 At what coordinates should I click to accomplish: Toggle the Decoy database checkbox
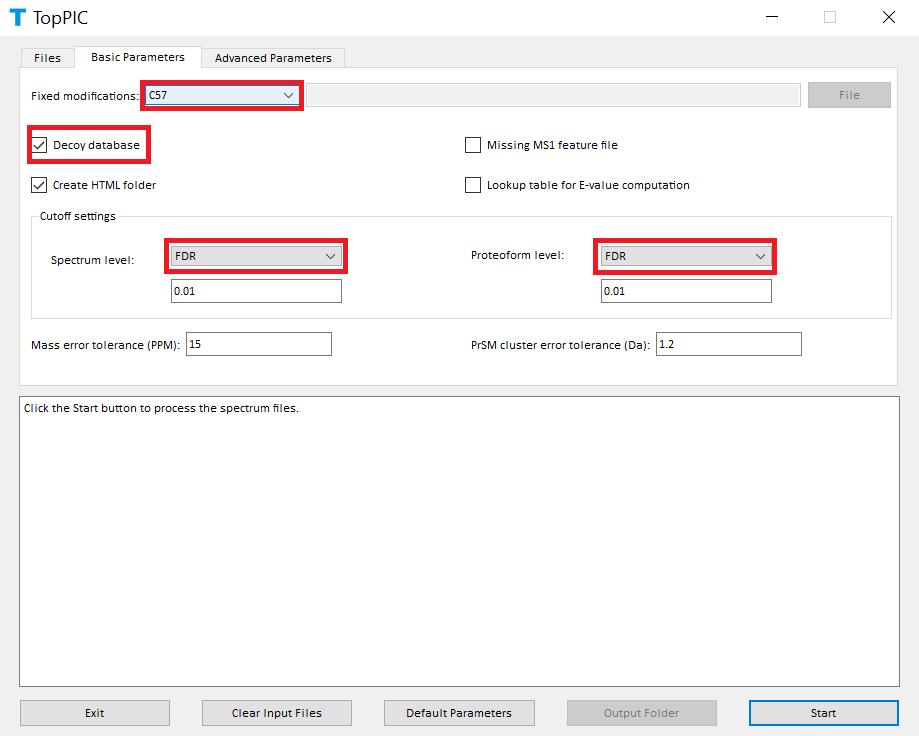click(40, 145)
